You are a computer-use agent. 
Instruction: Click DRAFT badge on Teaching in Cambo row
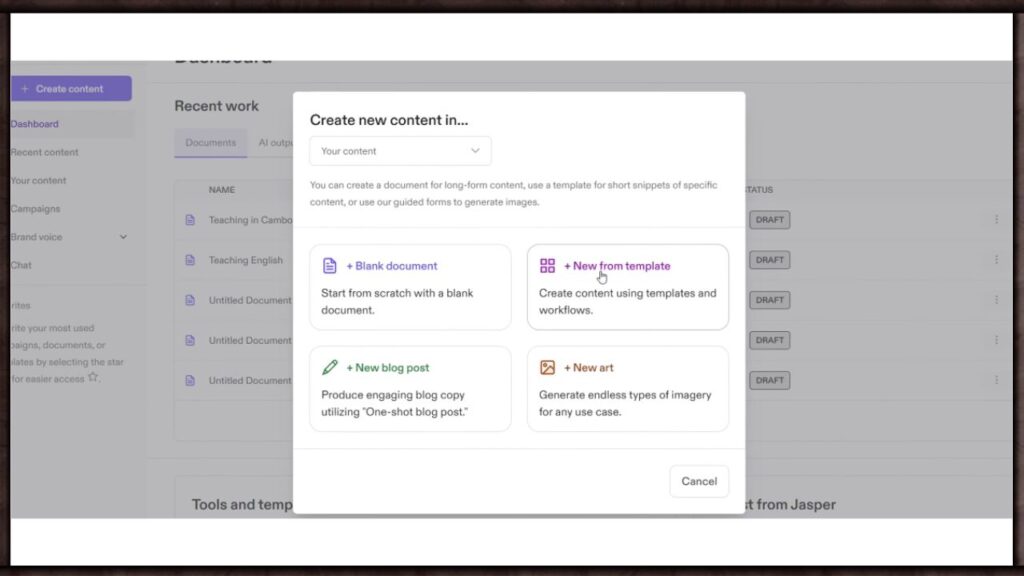point(769,220)
